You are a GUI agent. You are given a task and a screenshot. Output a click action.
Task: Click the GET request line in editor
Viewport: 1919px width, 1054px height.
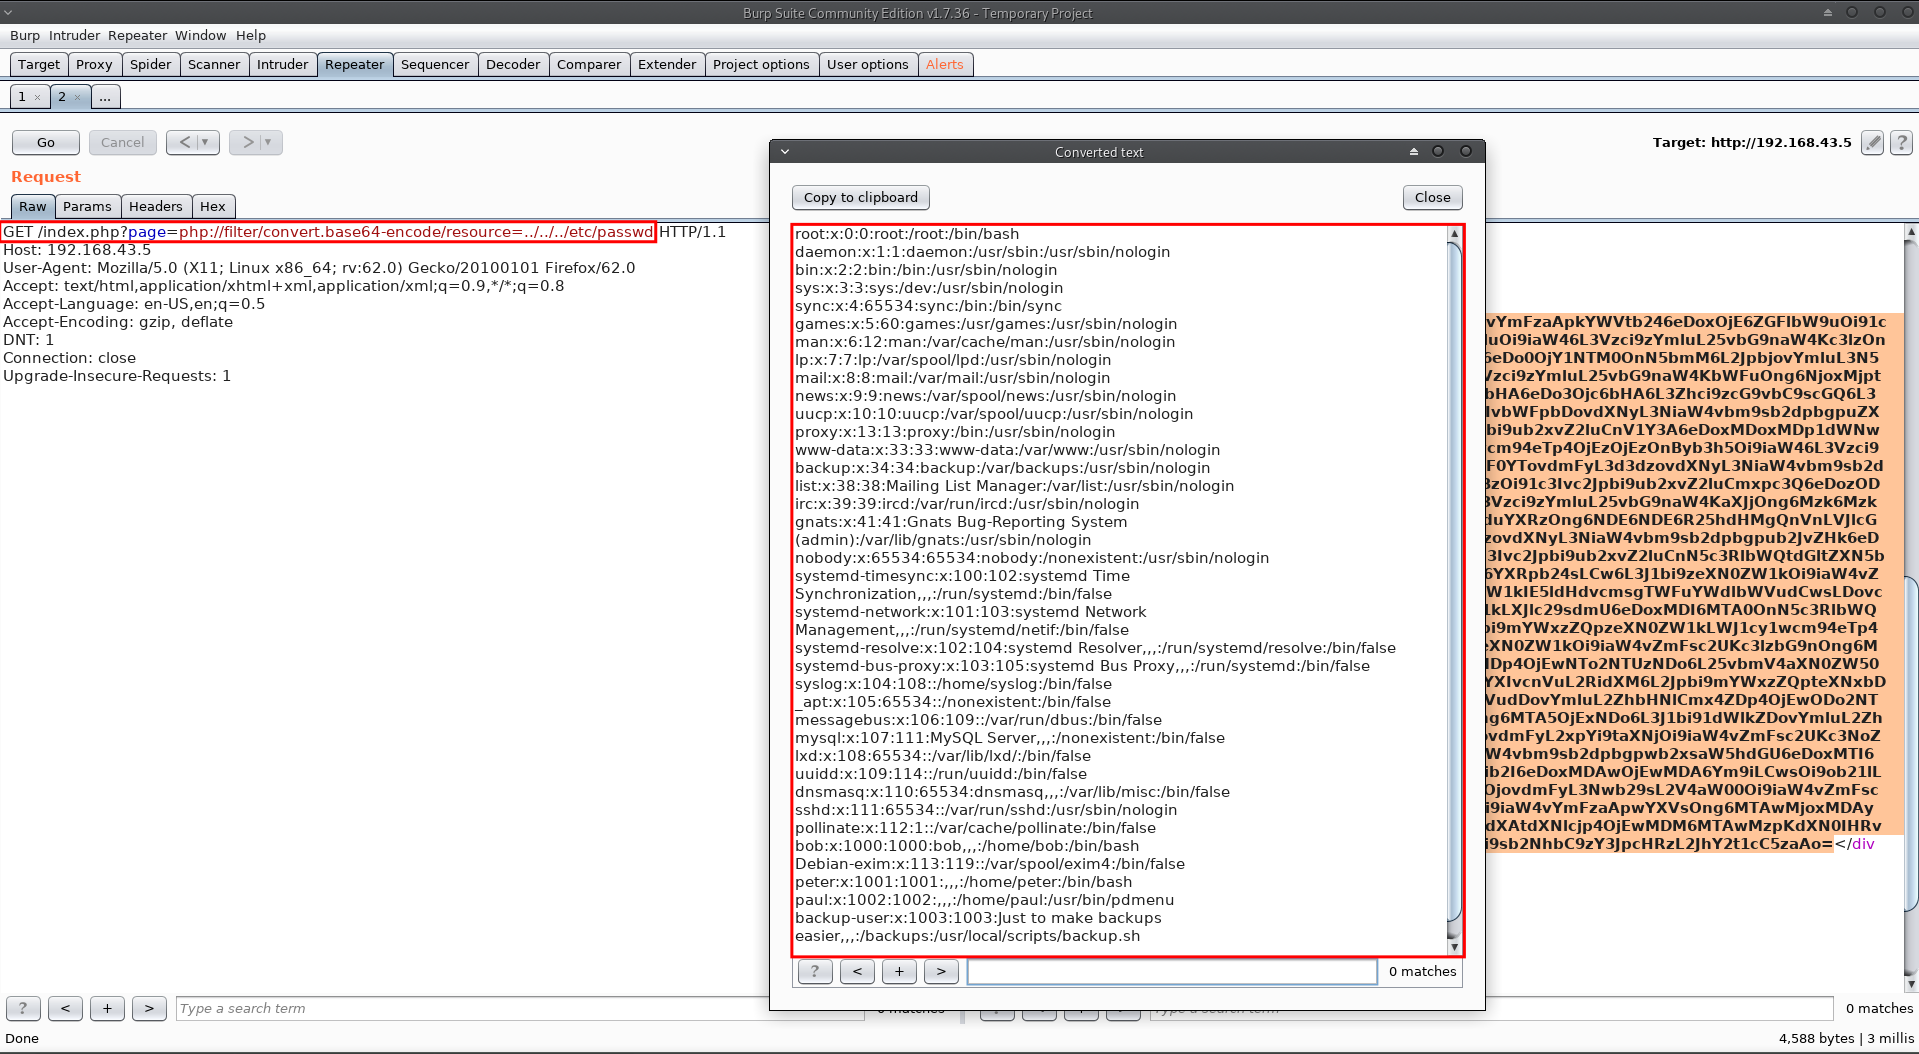(x=365, y=232)
